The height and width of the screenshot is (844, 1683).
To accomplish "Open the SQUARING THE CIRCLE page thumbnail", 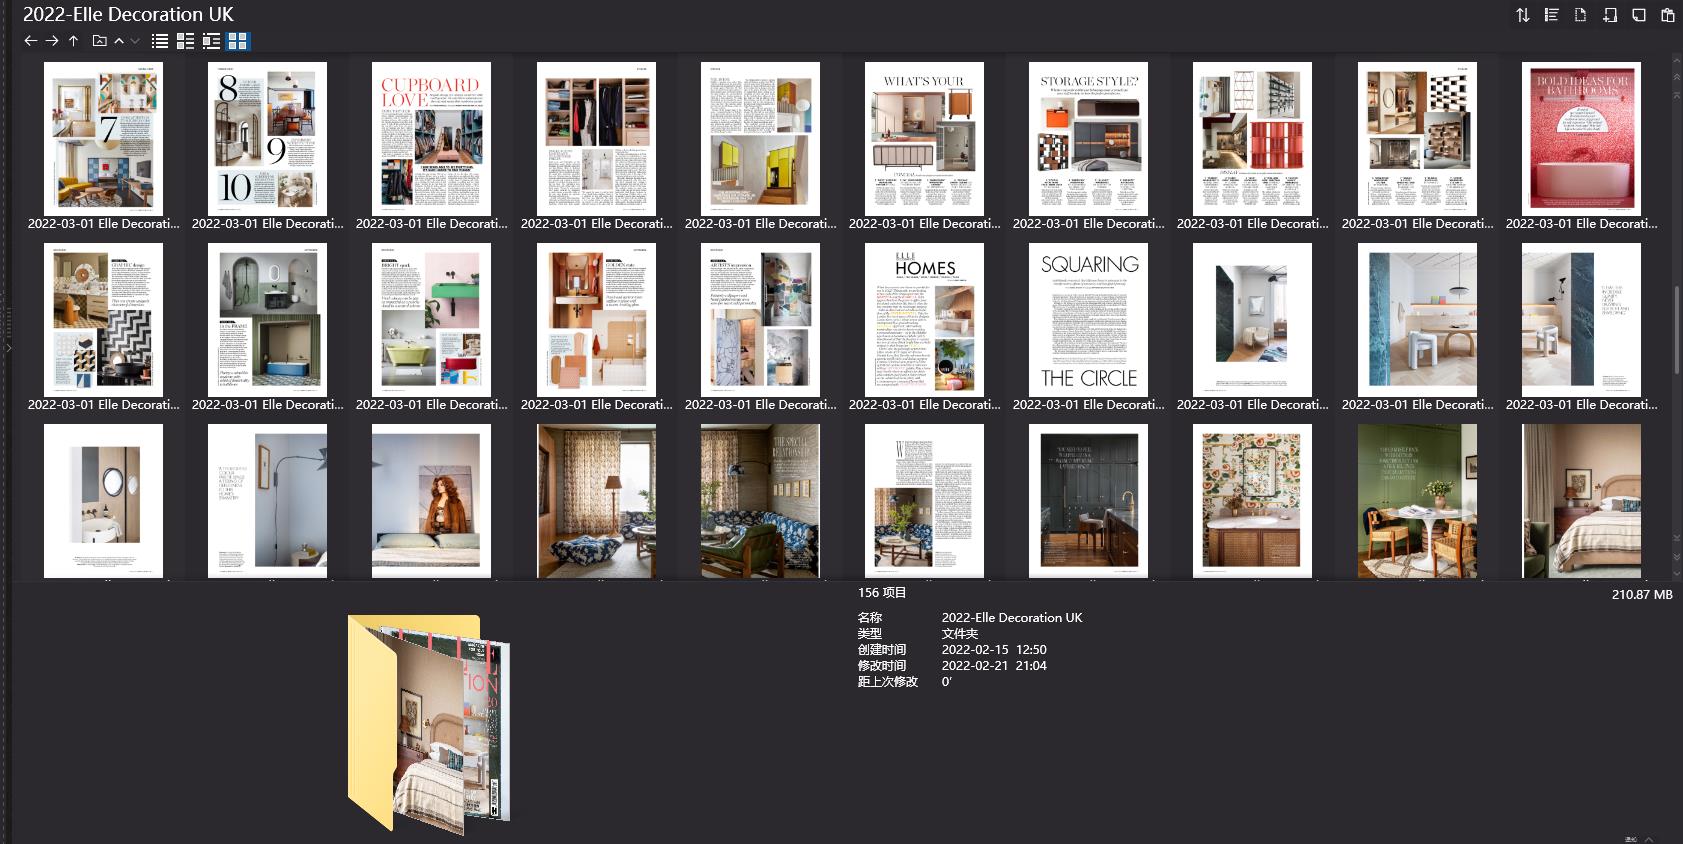I will [1088, 320].
